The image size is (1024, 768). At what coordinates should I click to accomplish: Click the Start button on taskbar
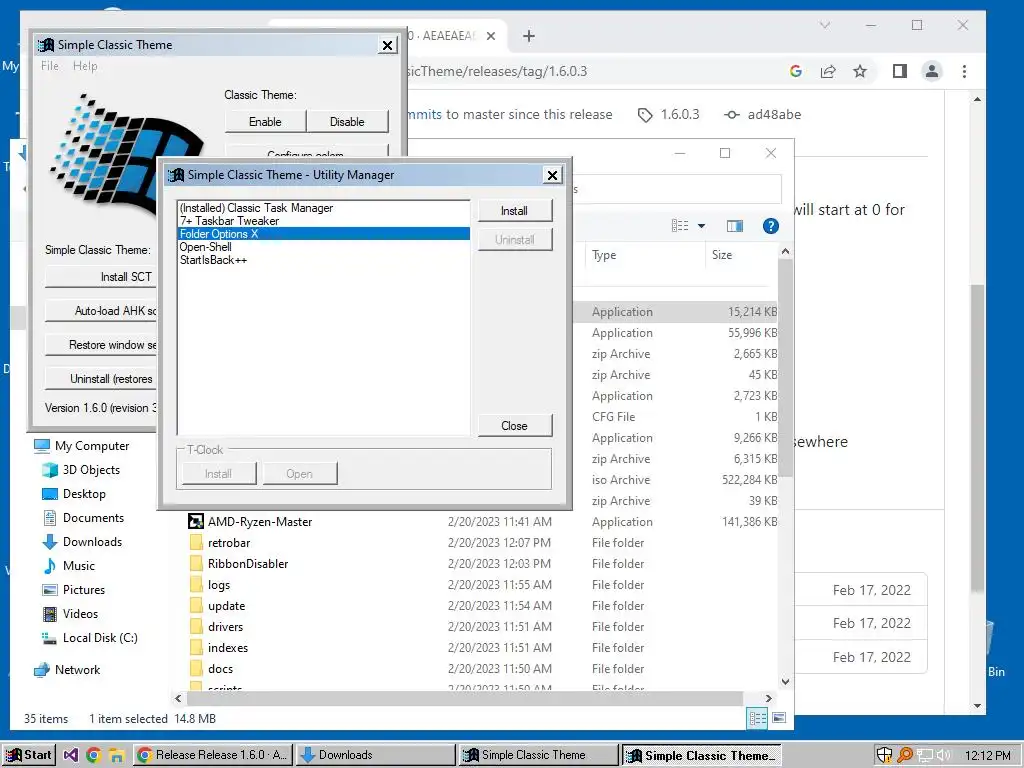29,755
